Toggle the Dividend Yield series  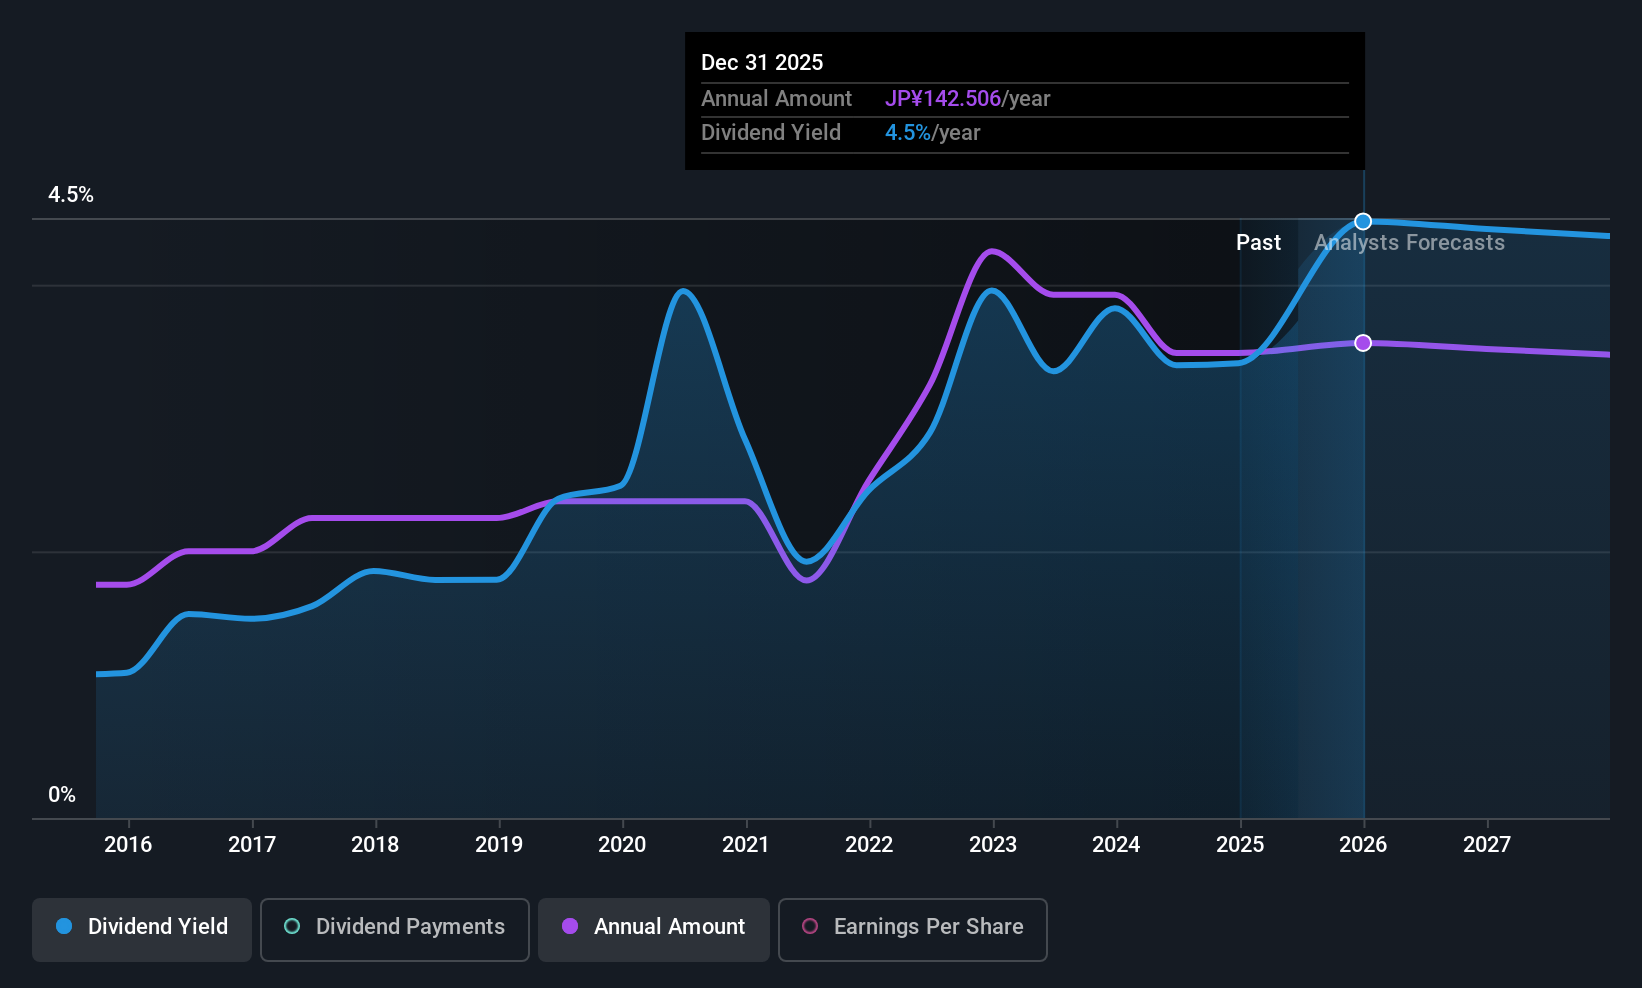tap(142, 930)
